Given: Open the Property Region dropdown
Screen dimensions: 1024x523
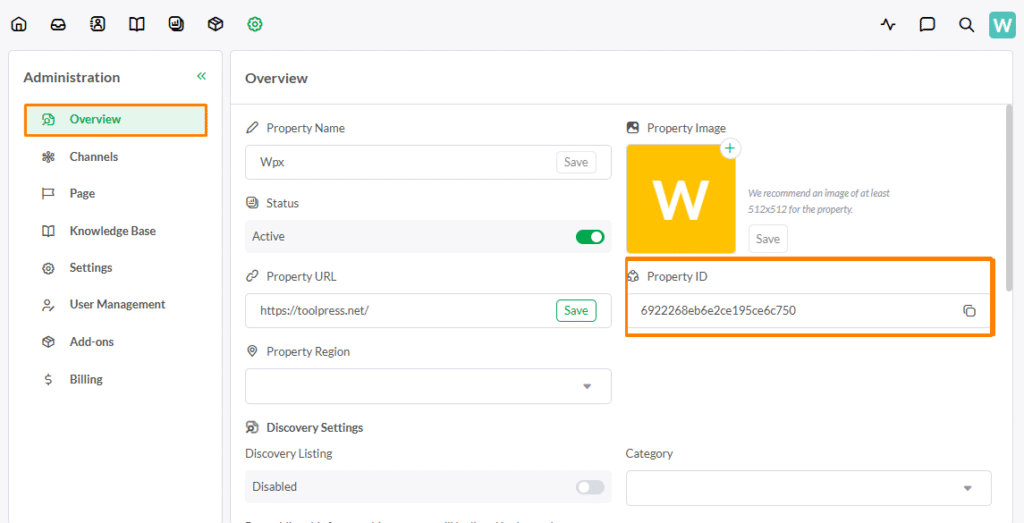Looking at the screenshot, I should (428, 386).
